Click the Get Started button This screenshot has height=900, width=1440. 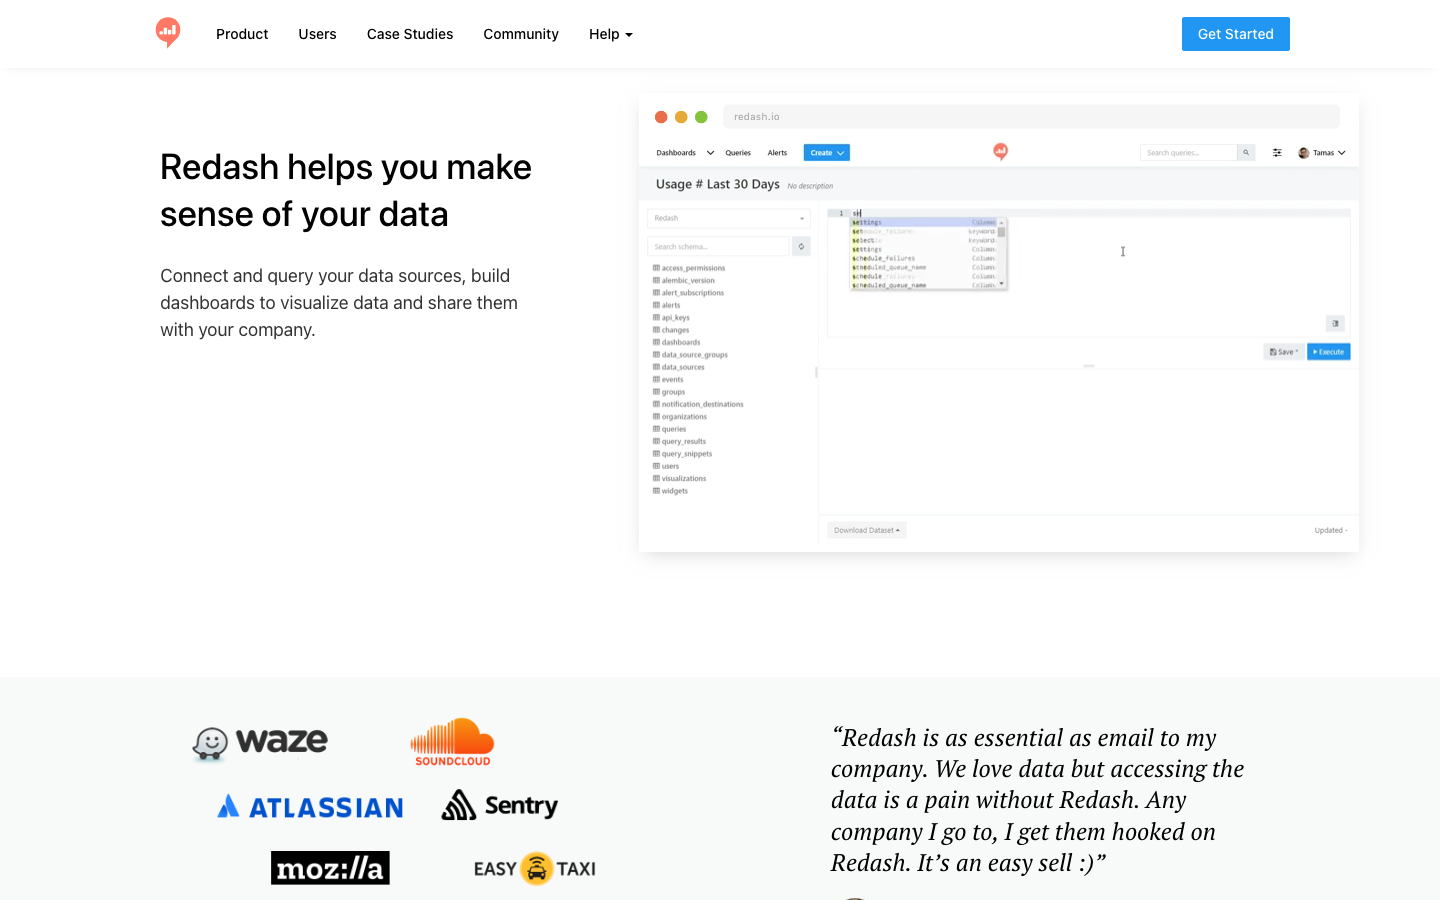click(1235, 34)
